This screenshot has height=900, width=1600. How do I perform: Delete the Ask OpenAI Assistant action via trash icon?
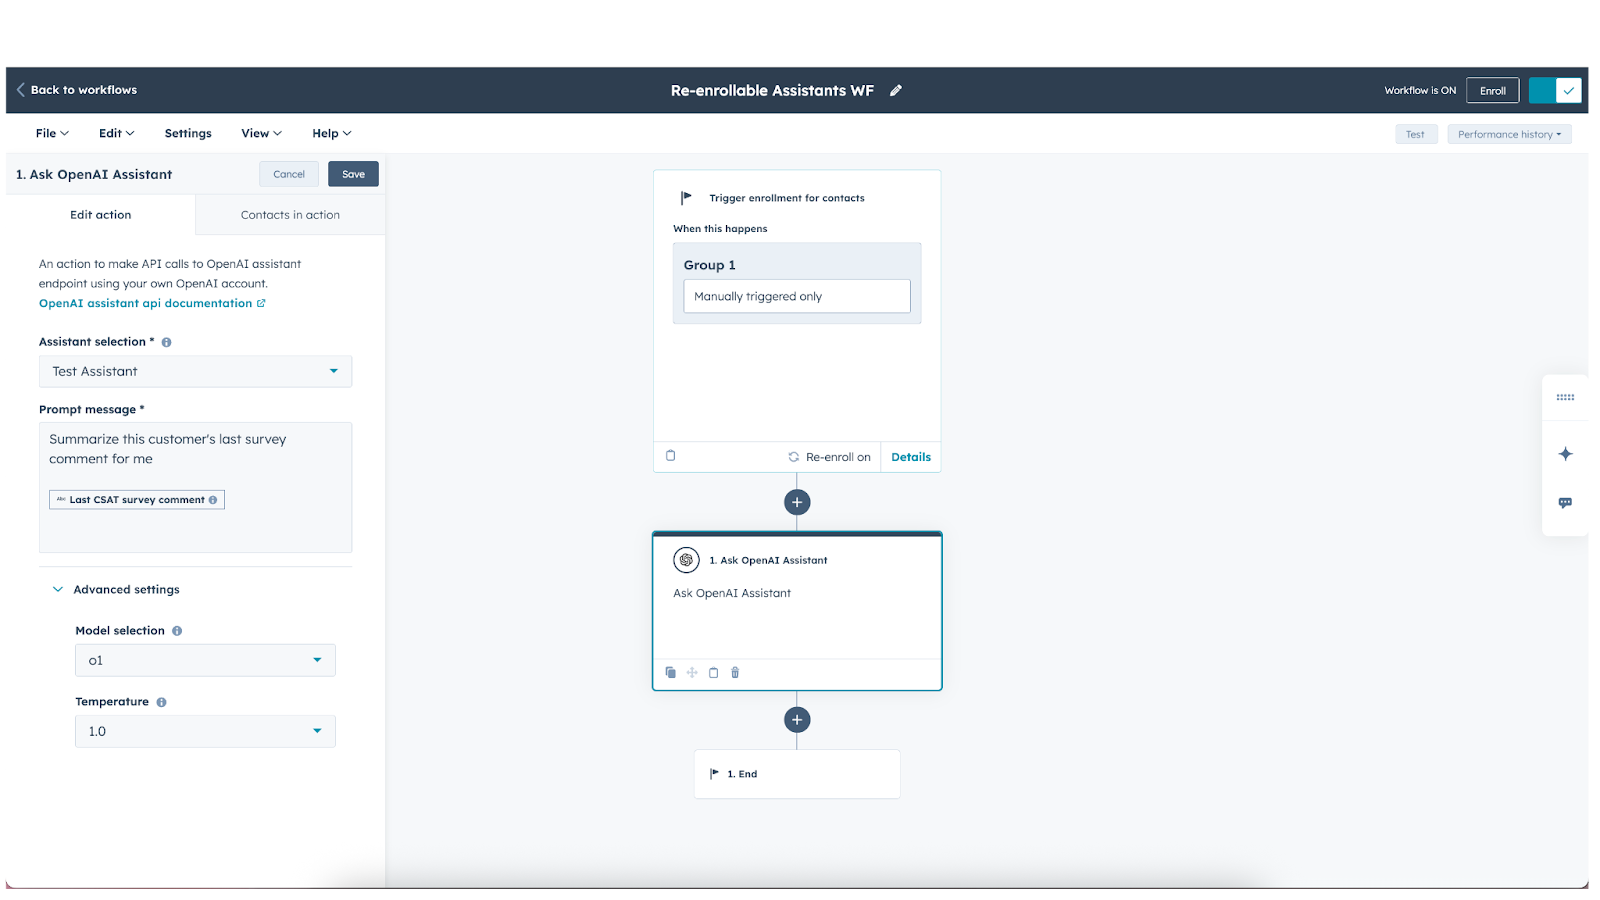coord(735,673)
